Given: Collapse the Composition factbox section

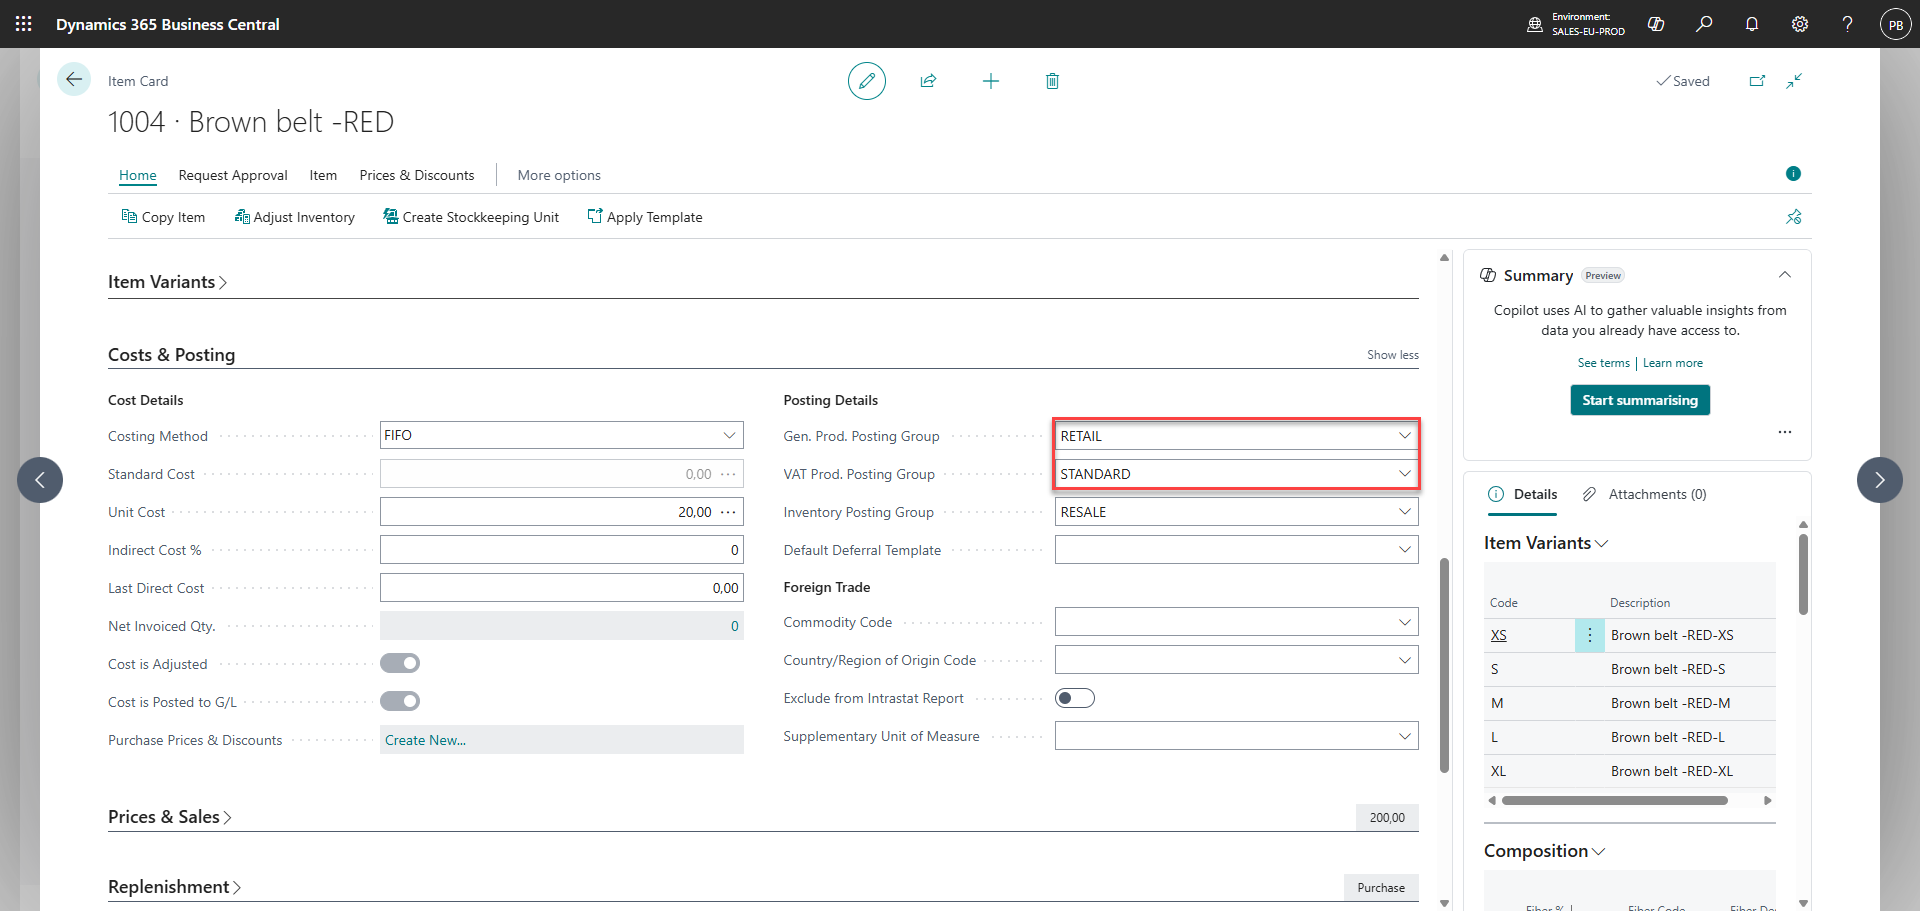Looking at the screenshot, I should click(x=1545, y=851).
